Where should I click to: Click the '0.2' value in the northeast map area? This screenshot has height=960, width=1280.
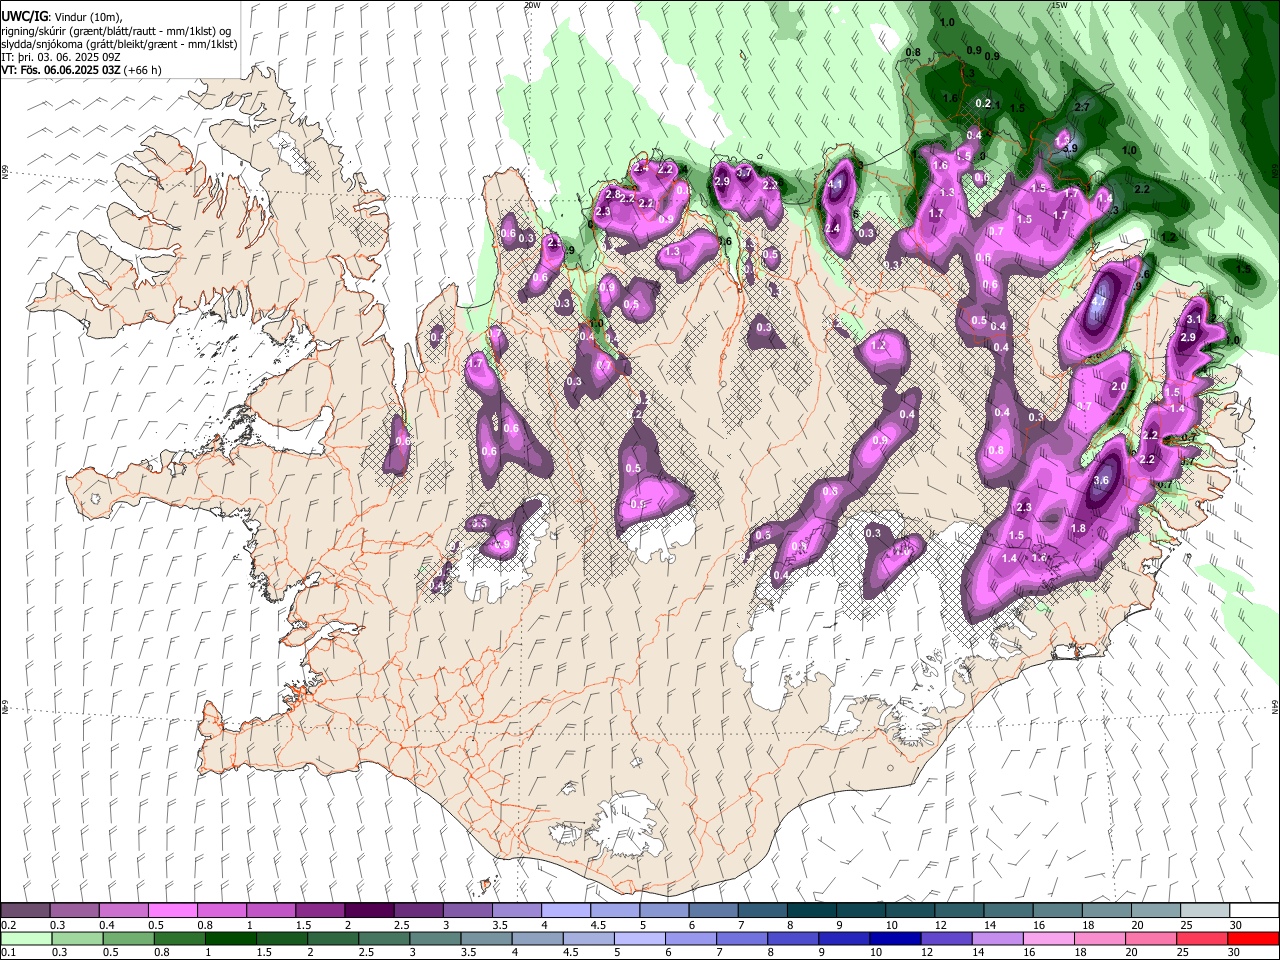point(983,103)
